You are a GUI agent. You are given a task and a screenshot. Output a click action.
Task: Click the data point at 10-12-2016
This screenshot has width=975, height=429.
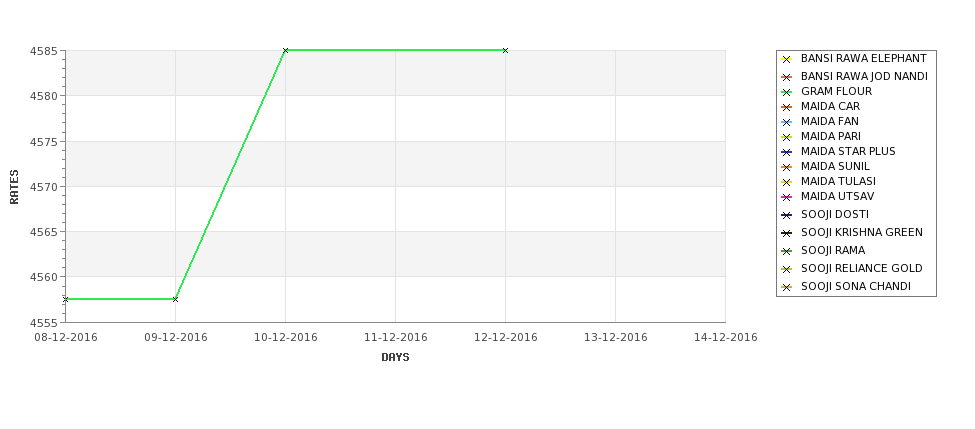click(x=285, y=50)
